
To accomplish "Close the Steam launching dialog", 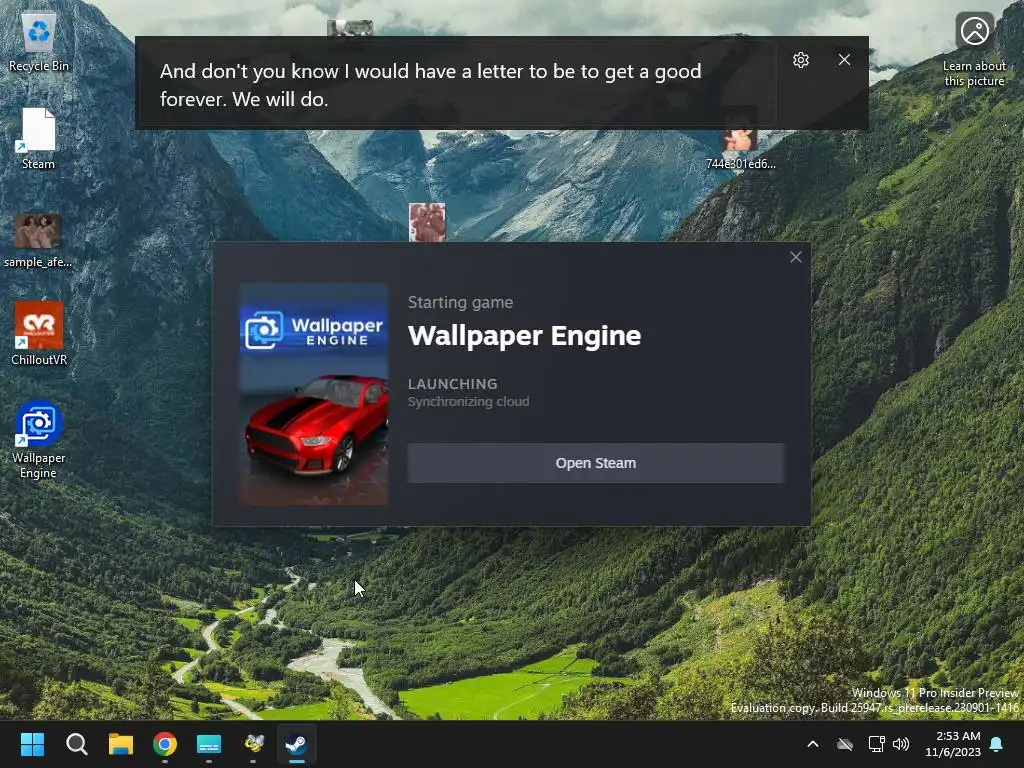I will tap(795, 257).
